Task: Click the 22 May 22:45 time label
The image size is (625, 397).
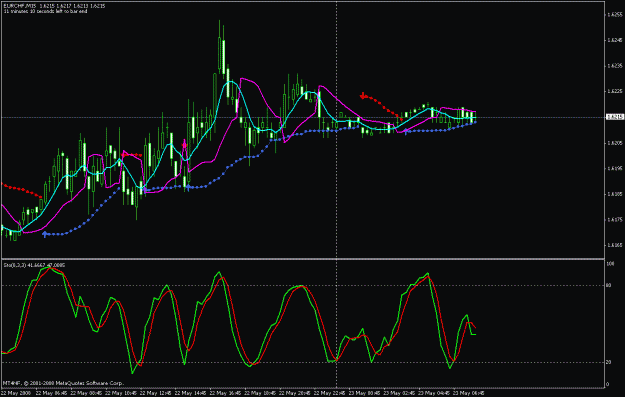Action: 329,393
